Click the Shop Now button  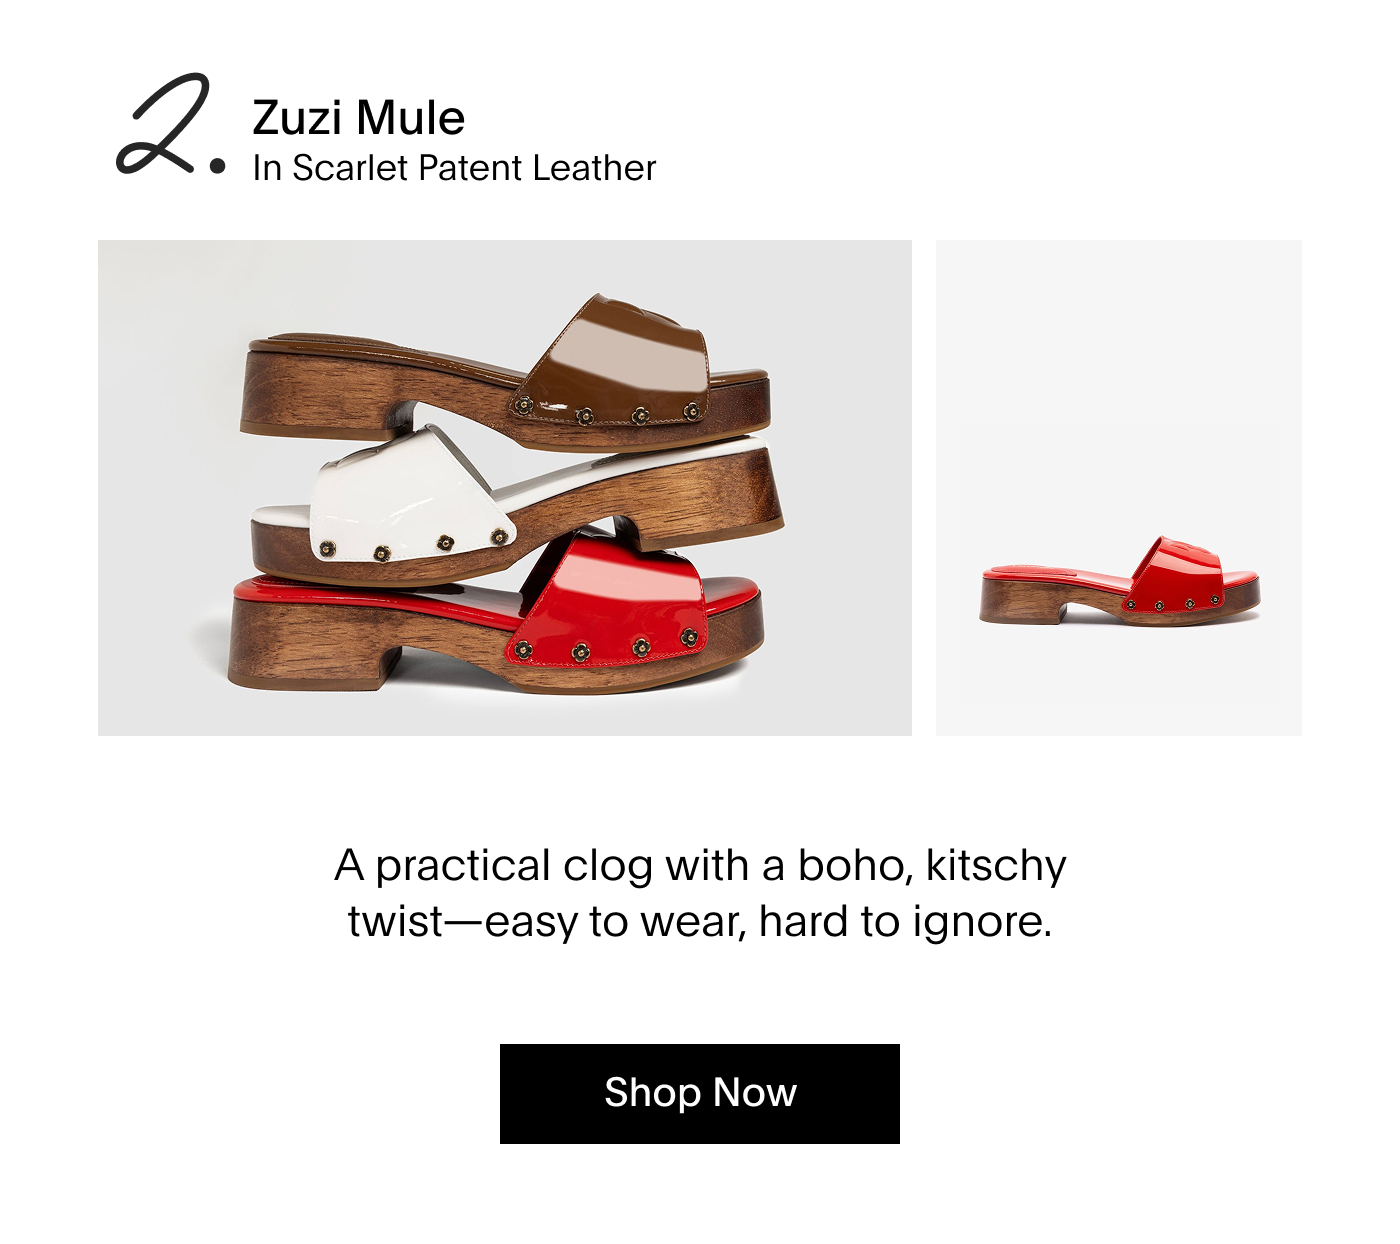tap(700, 1093)
